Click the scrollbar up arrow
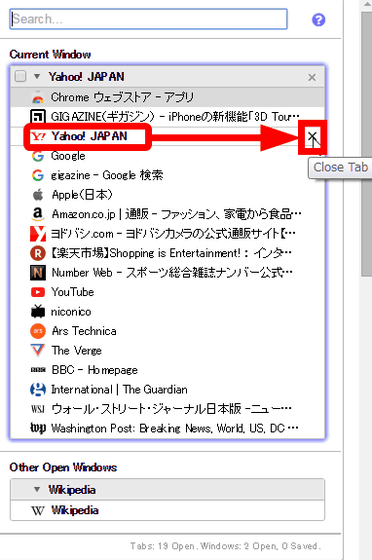This screenshot has width=372, height=560. (x=367, y=5)
